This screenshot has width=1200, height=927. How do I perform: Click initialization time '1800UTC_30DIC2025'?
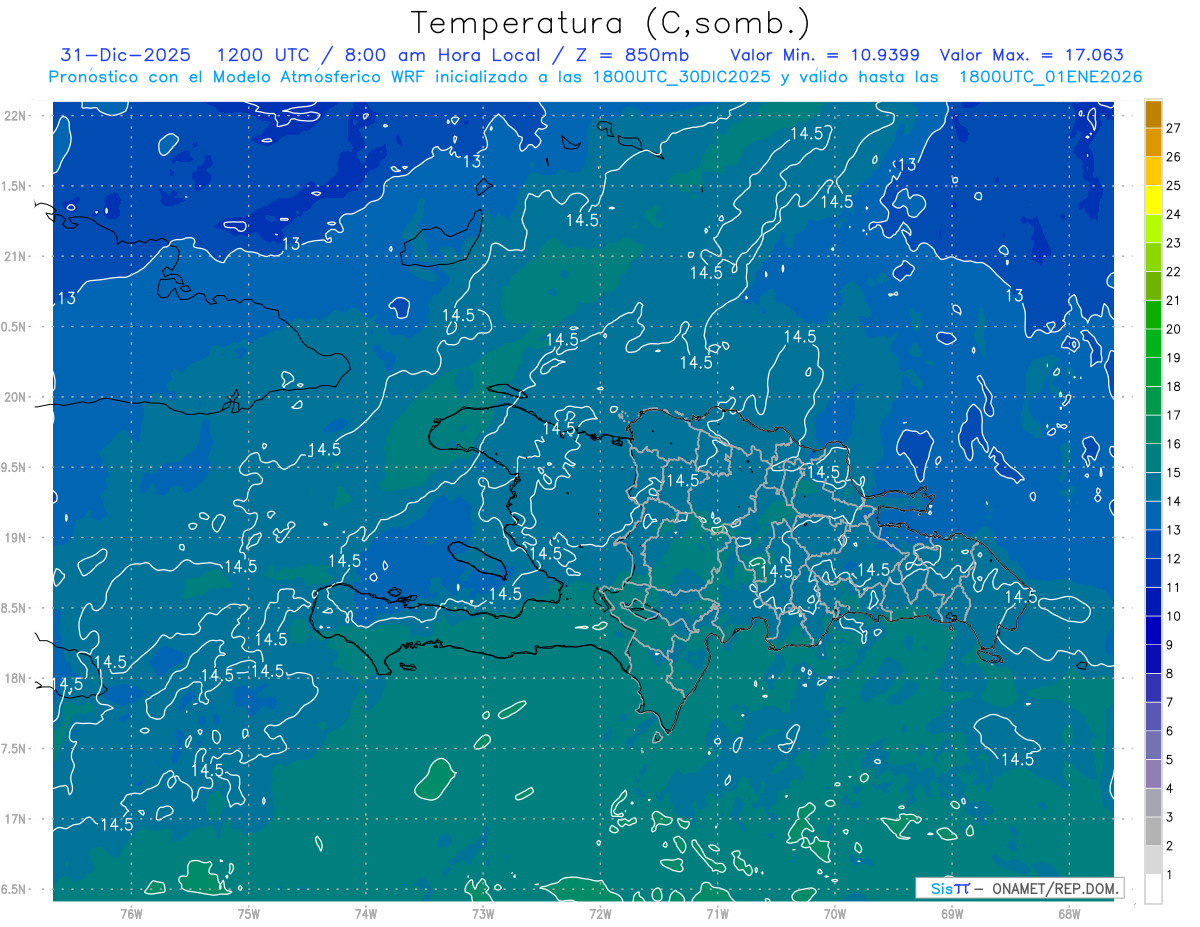[x=681, y=77]
